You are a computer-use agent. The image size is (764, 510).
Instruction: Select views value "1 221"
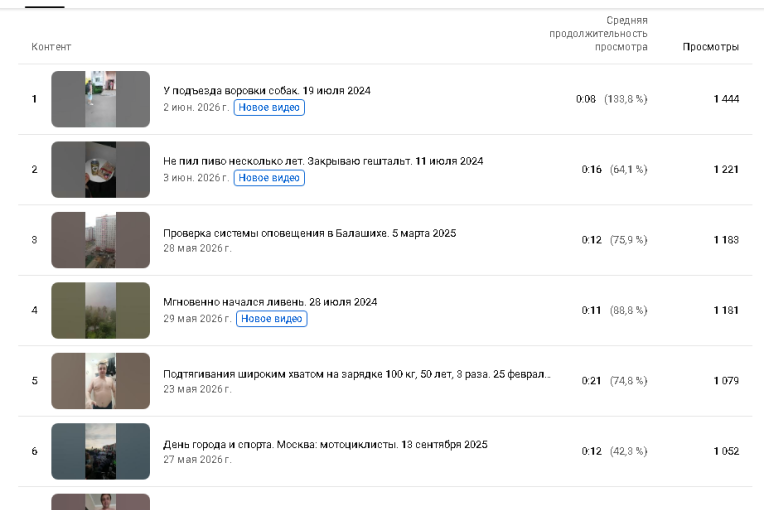click(726, 170)
